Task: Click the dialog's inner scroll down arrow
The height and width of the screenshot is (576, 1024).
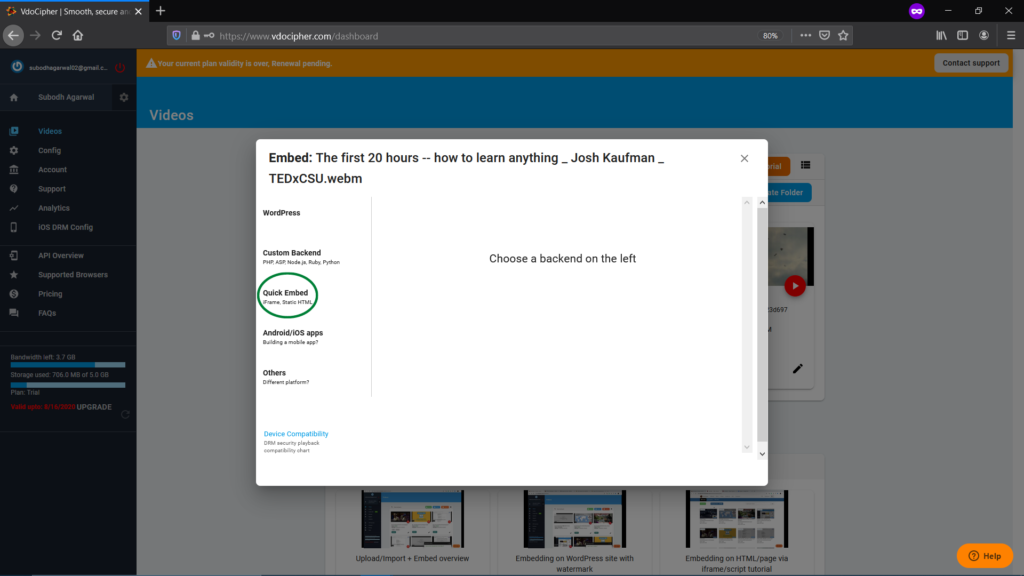Action: tap(746, 447)
